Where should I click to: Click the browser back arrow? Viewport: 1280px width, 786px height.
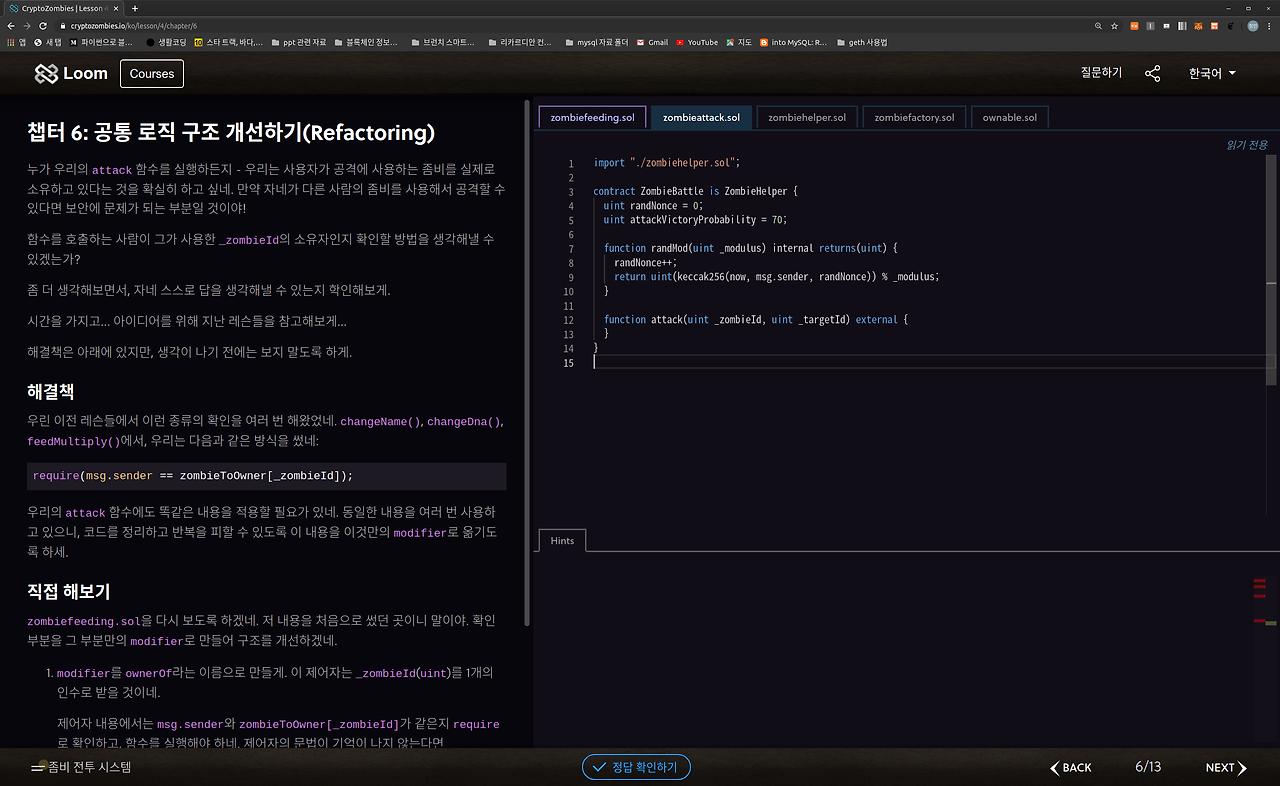tap(11, 26)
